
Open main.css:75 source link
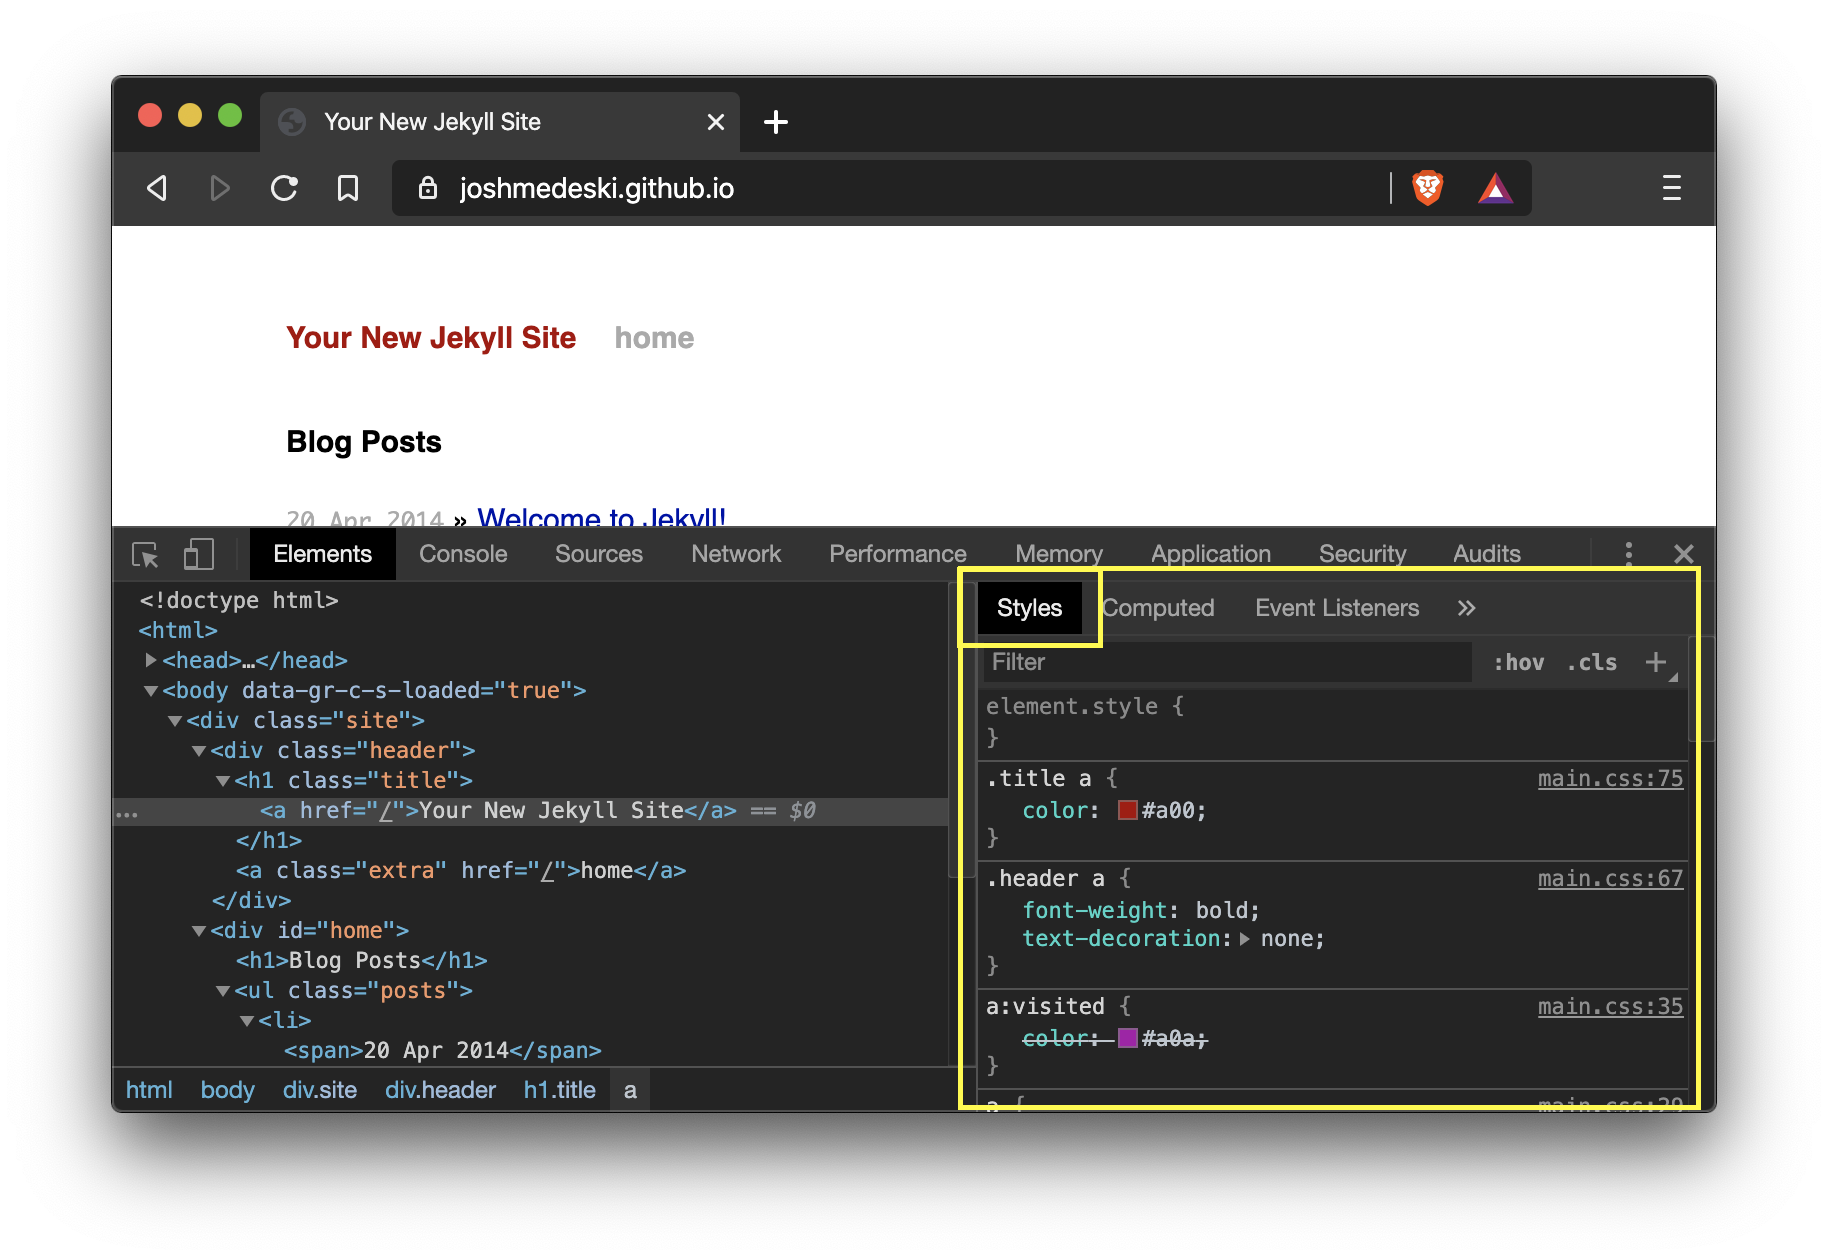click(x=1610, y=778)
